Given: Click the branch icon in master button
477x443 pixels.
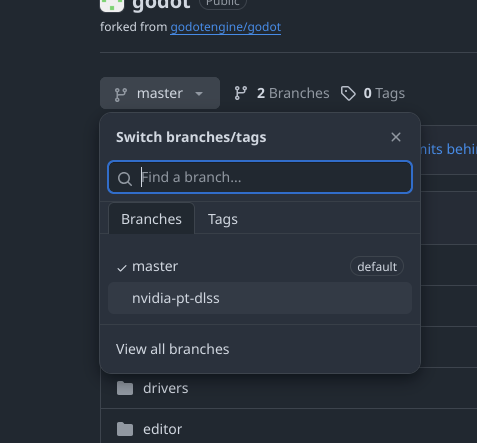Looking at the screenshot, I should pyautogui.click(x=121, y=95).
